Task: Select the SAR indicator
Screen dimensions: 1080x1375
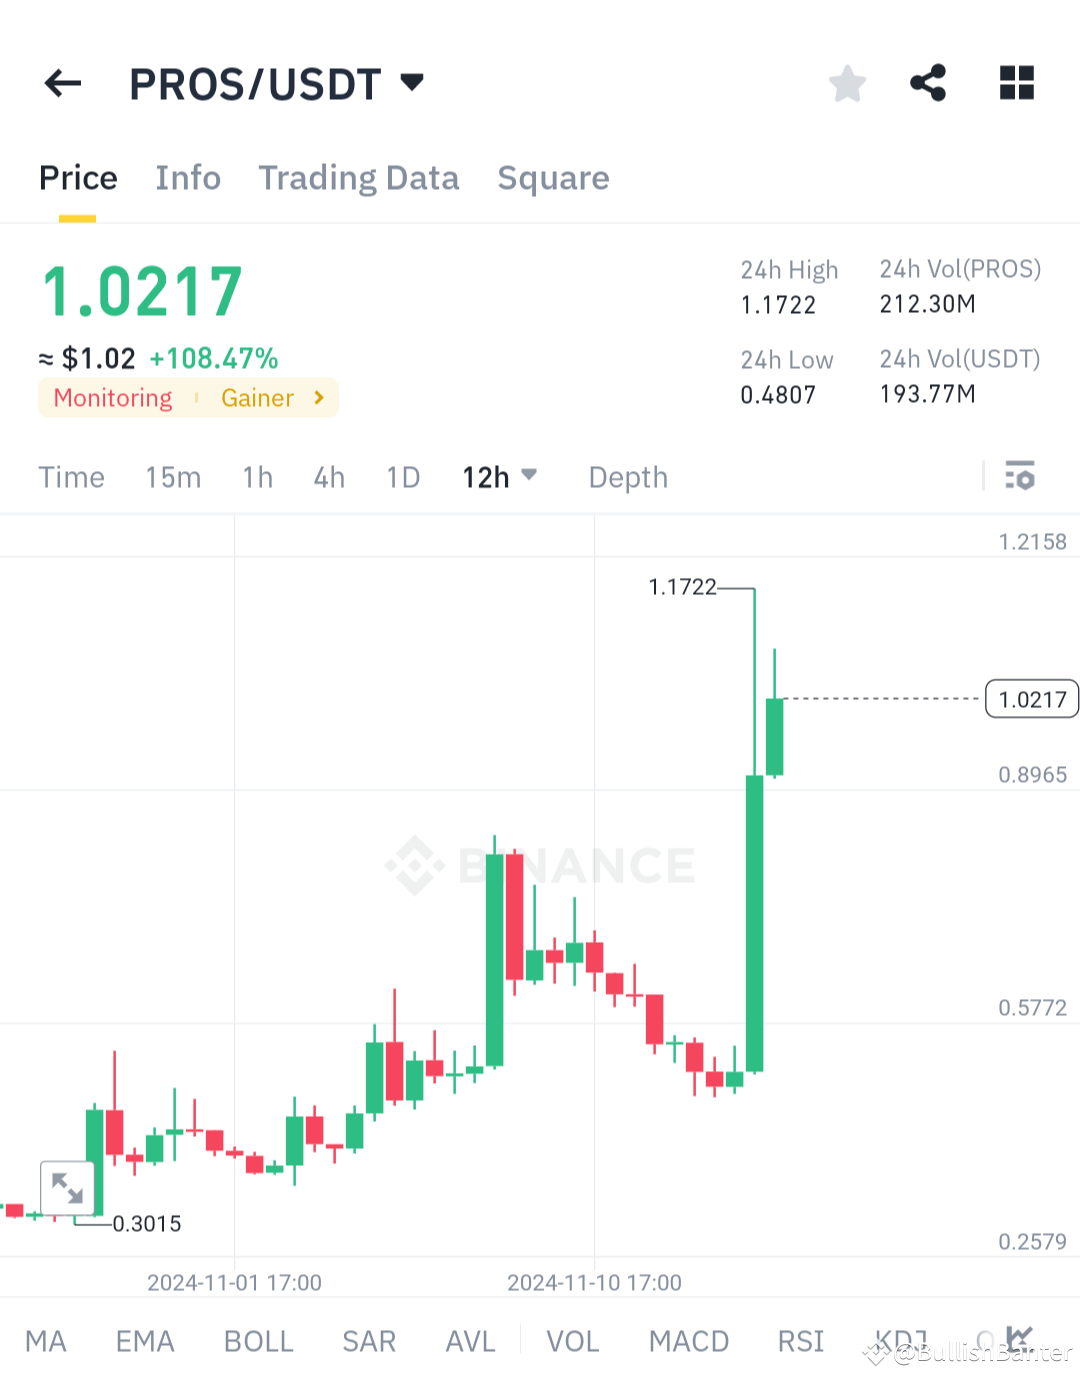Action: (369, 1341)
